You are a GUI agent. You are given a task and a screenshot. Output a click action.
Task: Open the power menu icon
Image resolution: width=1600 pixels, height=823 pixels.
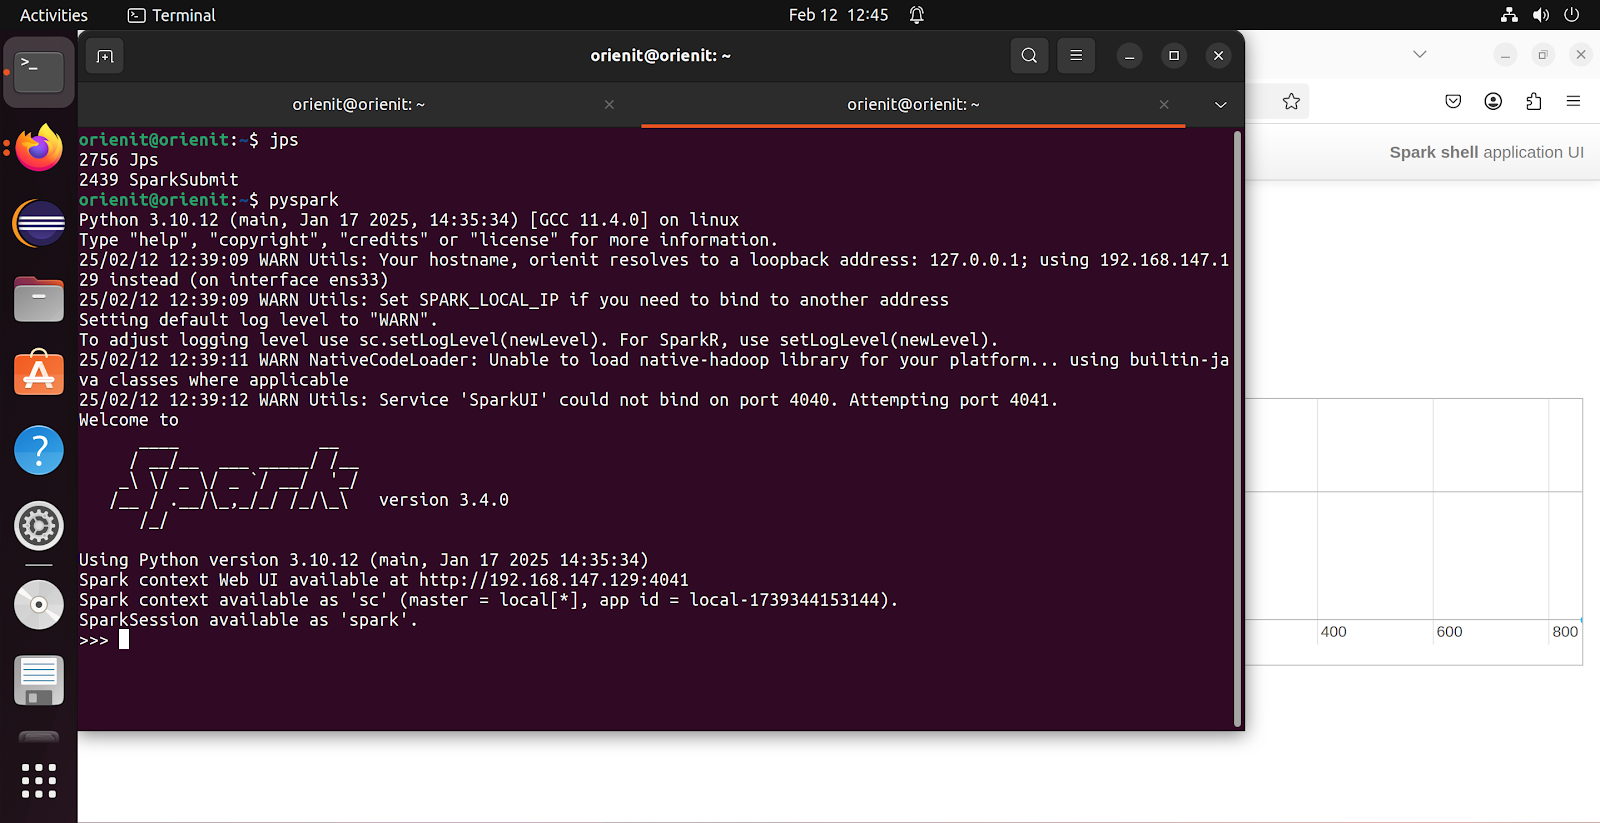tap(1572, 15)
